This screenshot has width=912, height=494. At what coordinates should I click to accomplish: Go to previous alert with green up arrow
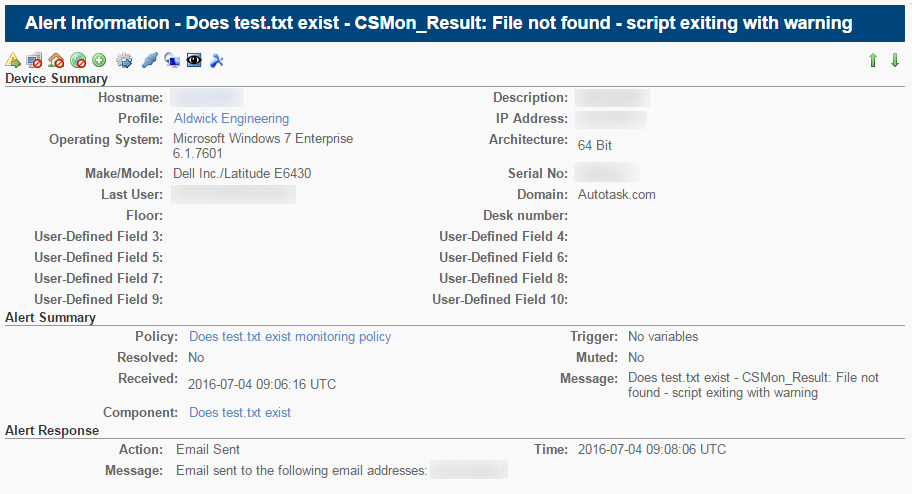coord(872,60)
